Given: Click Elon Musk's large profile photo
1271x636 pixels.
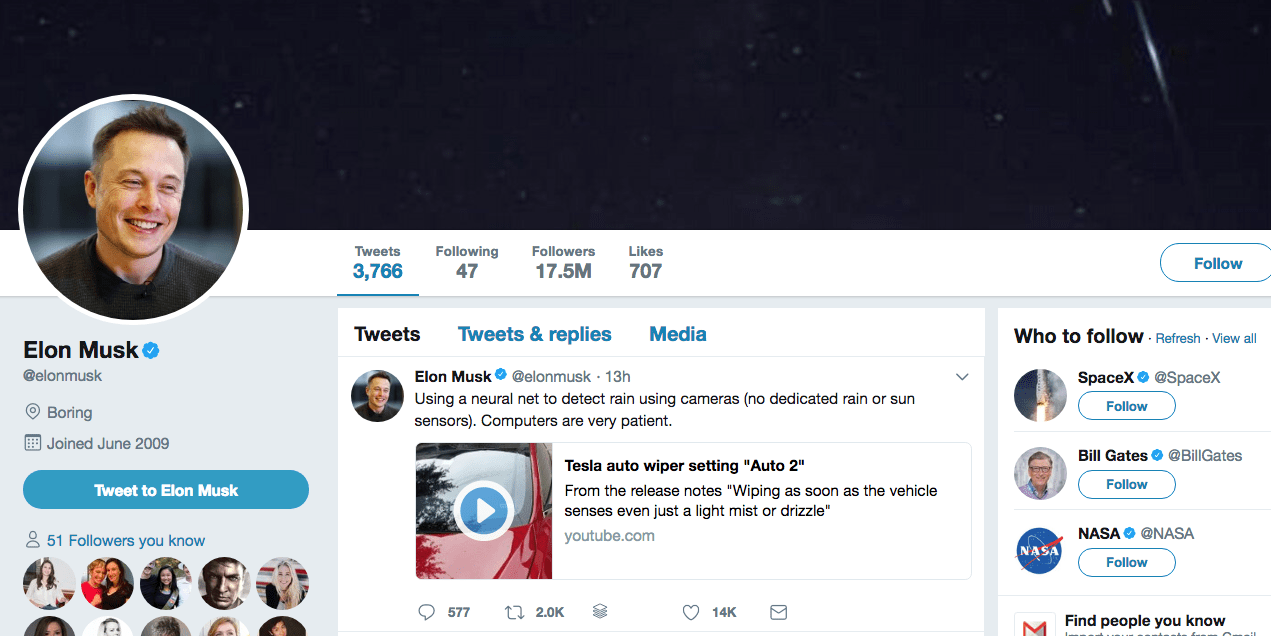Looking at the screenshot, I should (134, 209).
